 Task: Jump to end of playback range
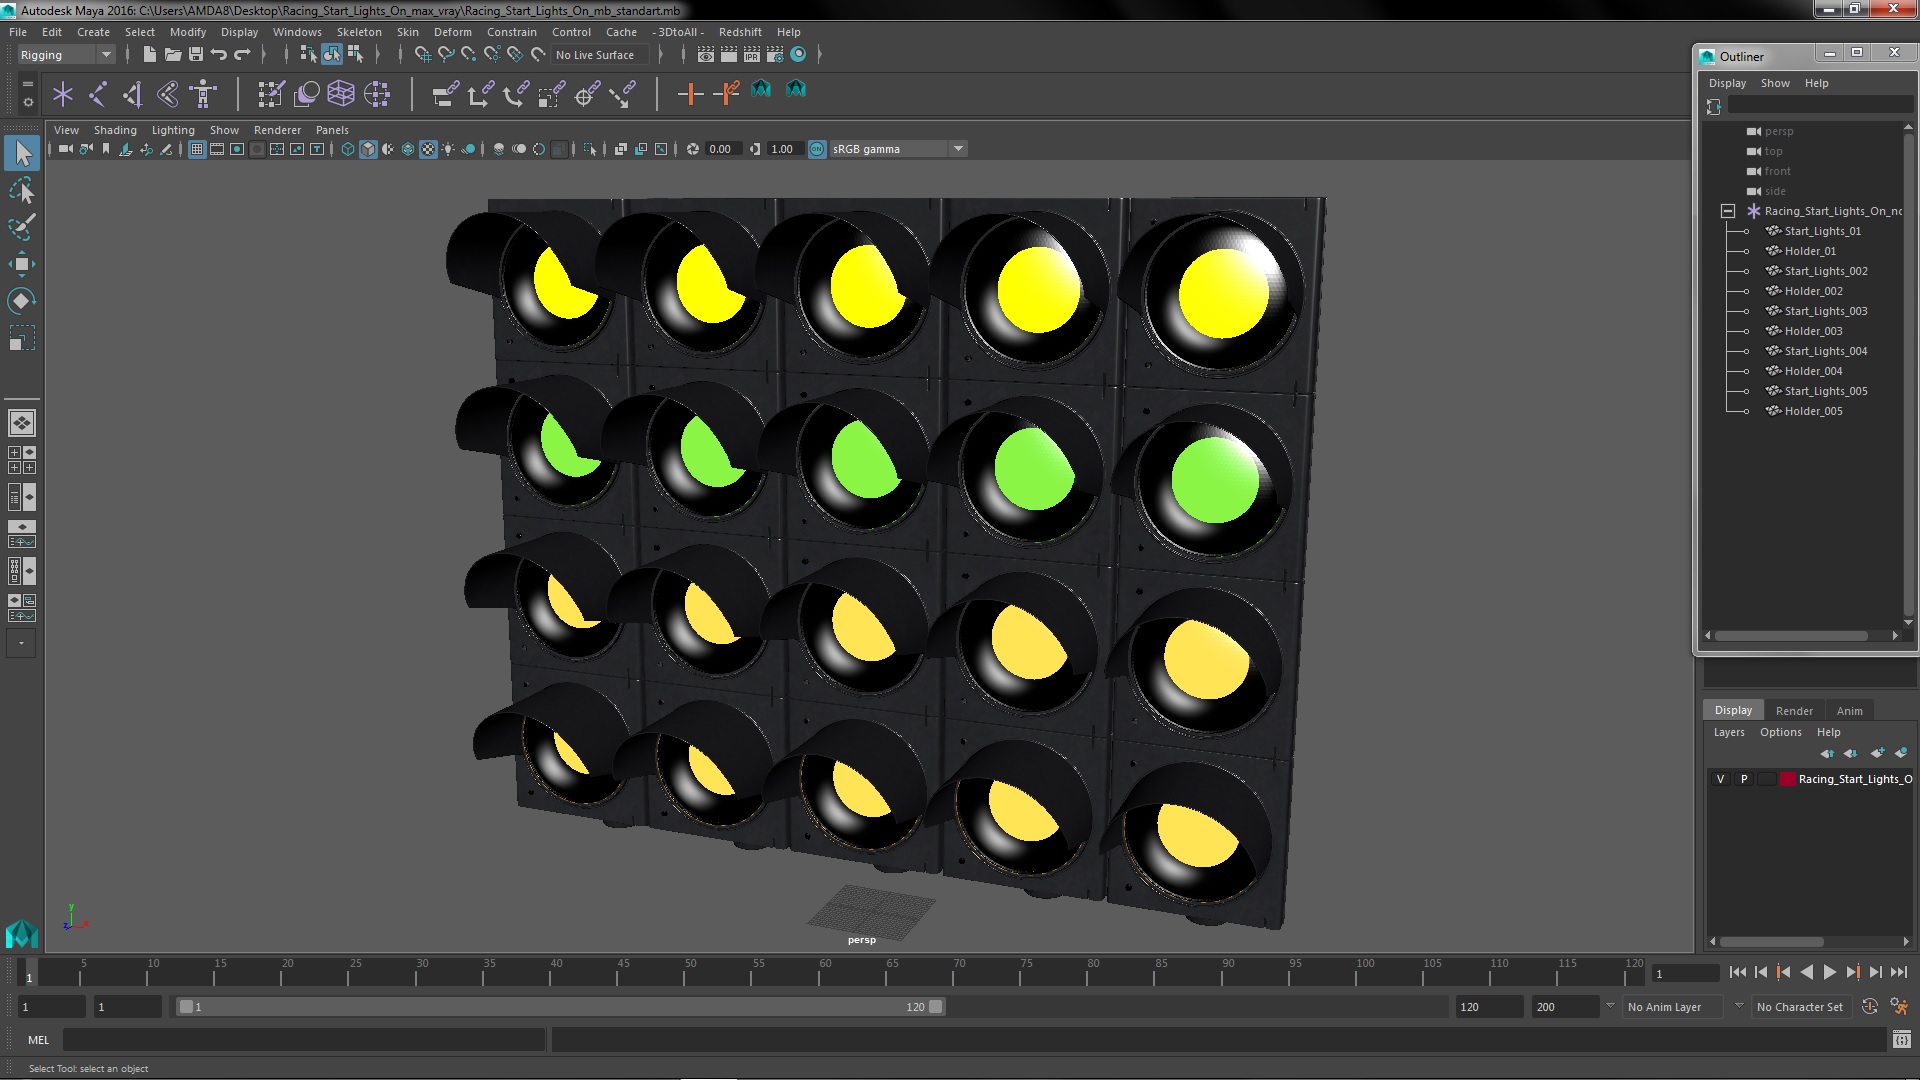pyautogui.click(x=1898, y=972)
